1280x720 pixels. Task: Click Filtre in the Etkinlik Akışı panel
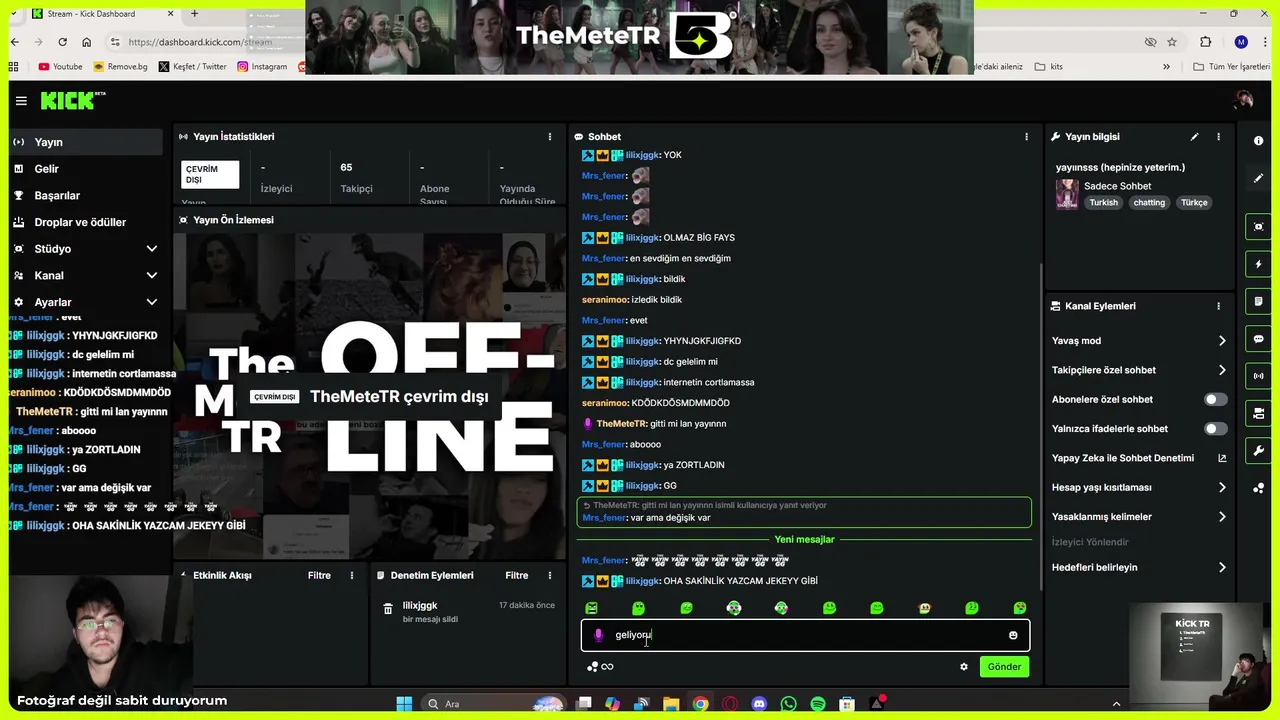[x=319, y=575]
